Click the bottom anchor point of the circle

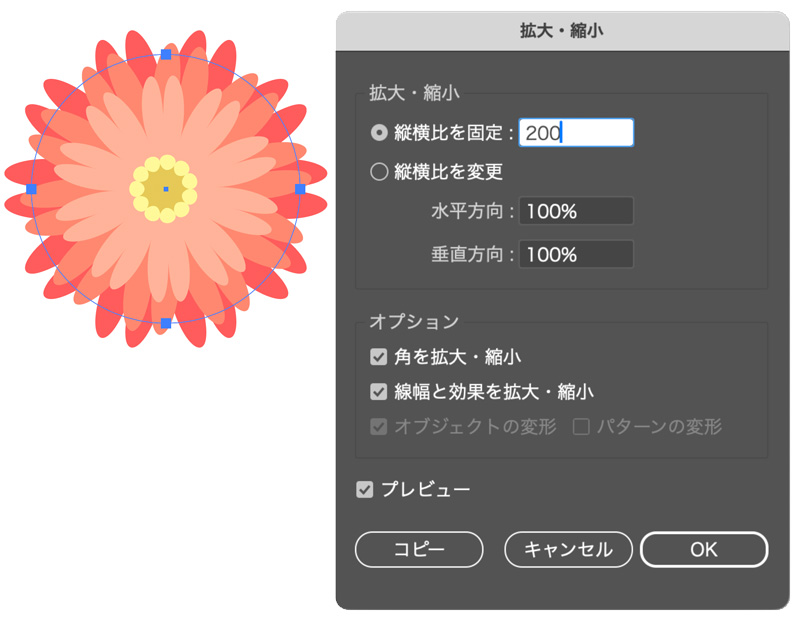point(166,323)
